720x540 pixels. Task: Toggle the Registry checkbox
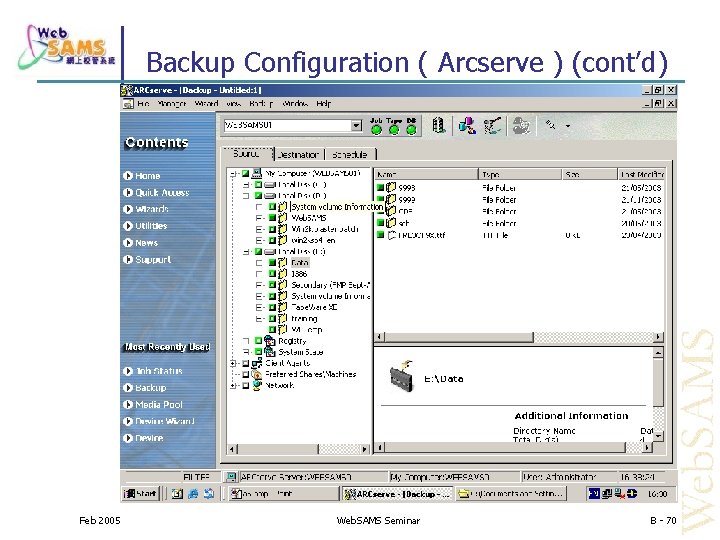point(259,341)
